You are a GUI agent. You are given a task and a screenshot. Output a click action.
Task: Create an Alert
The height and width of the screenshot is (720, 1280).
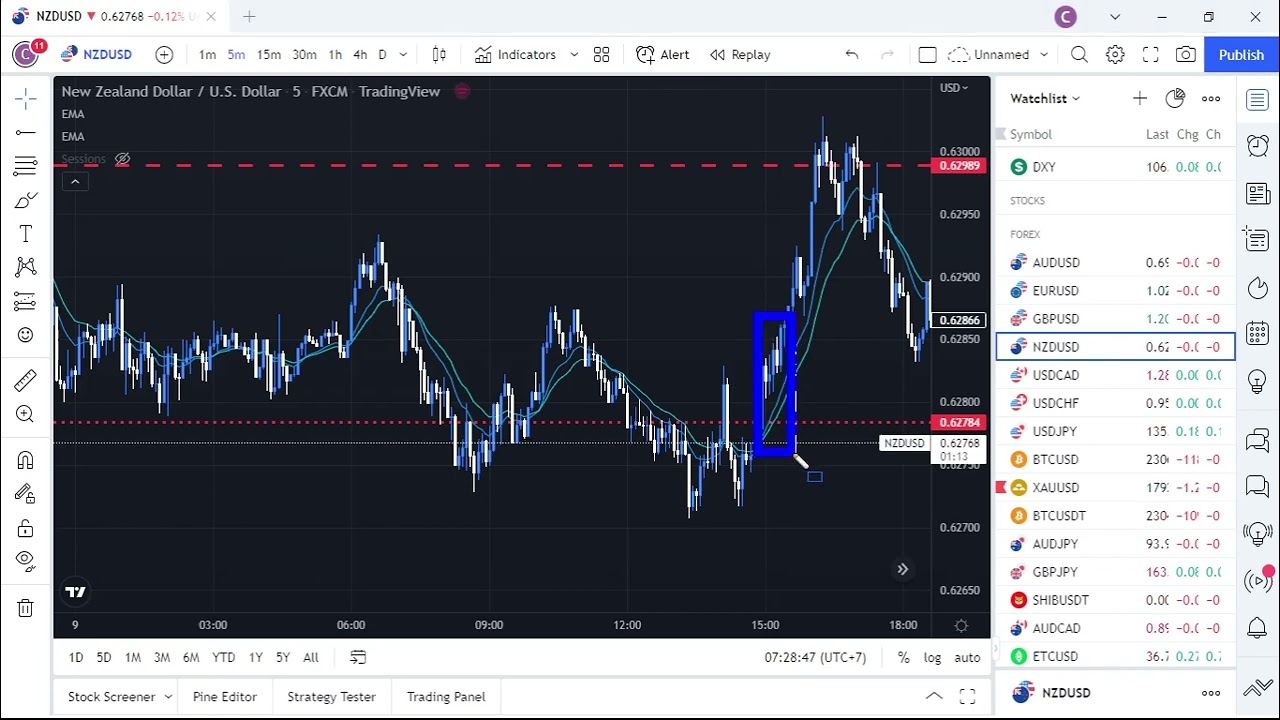(x=663, y=55)
